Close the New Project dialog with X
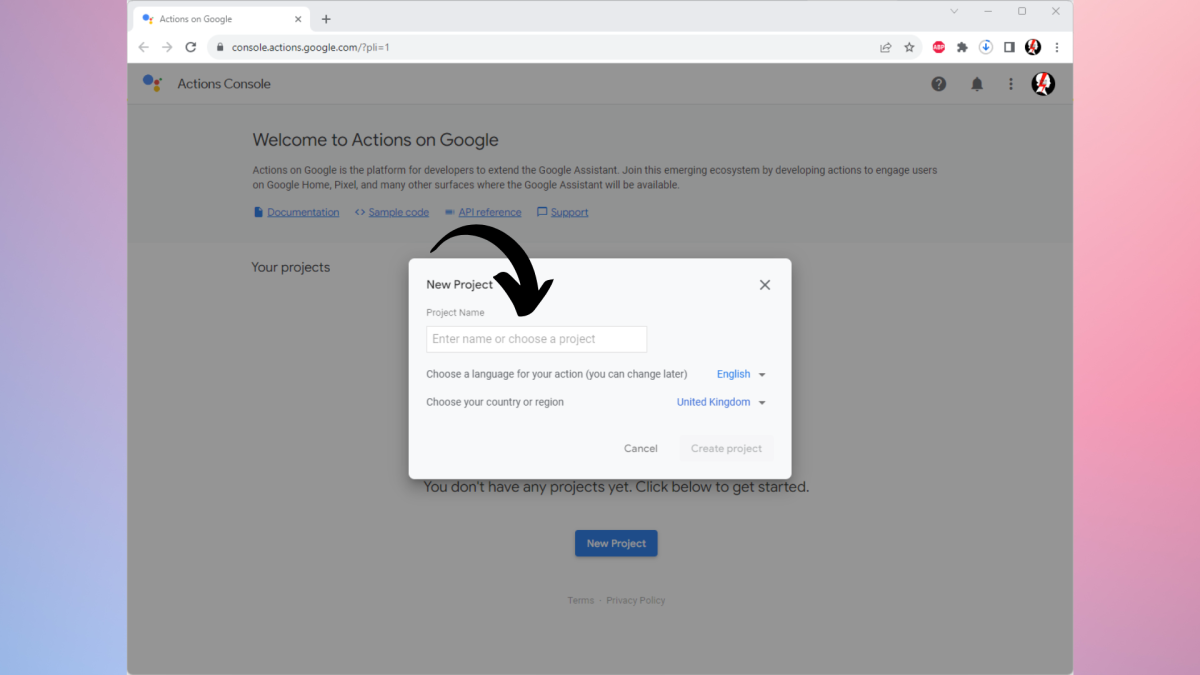 pos(765,285)
